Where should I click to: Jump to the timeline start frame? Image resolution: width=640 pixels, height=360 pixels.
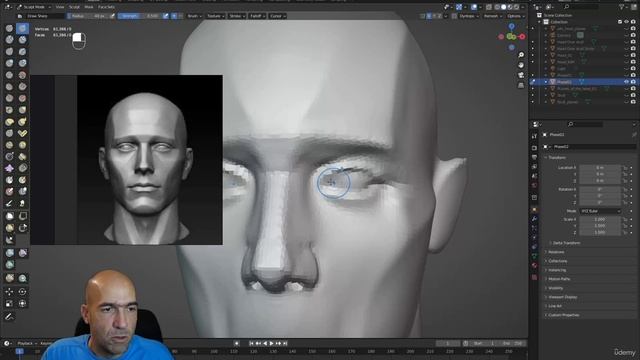pyautogui.click(x=251, y=344)
